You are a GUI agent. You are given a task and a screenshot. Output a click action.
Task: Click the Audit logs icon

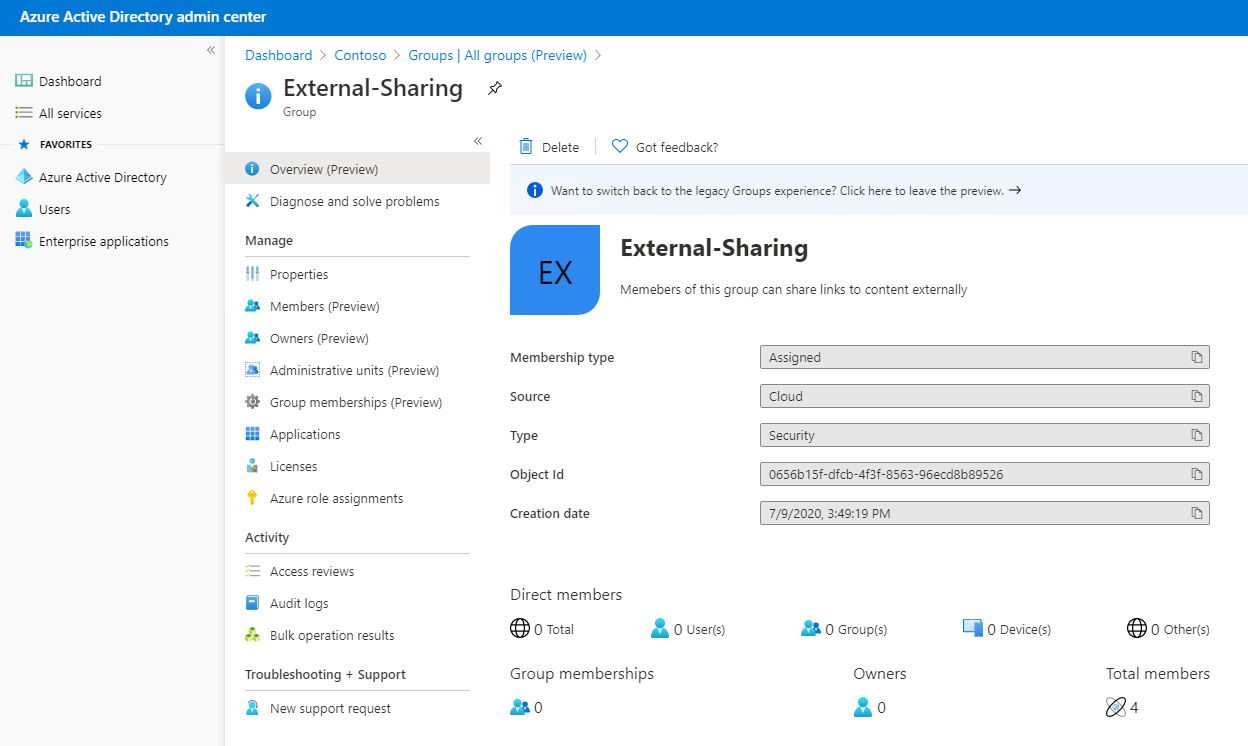pyautogui.click(x=252, y=603)
